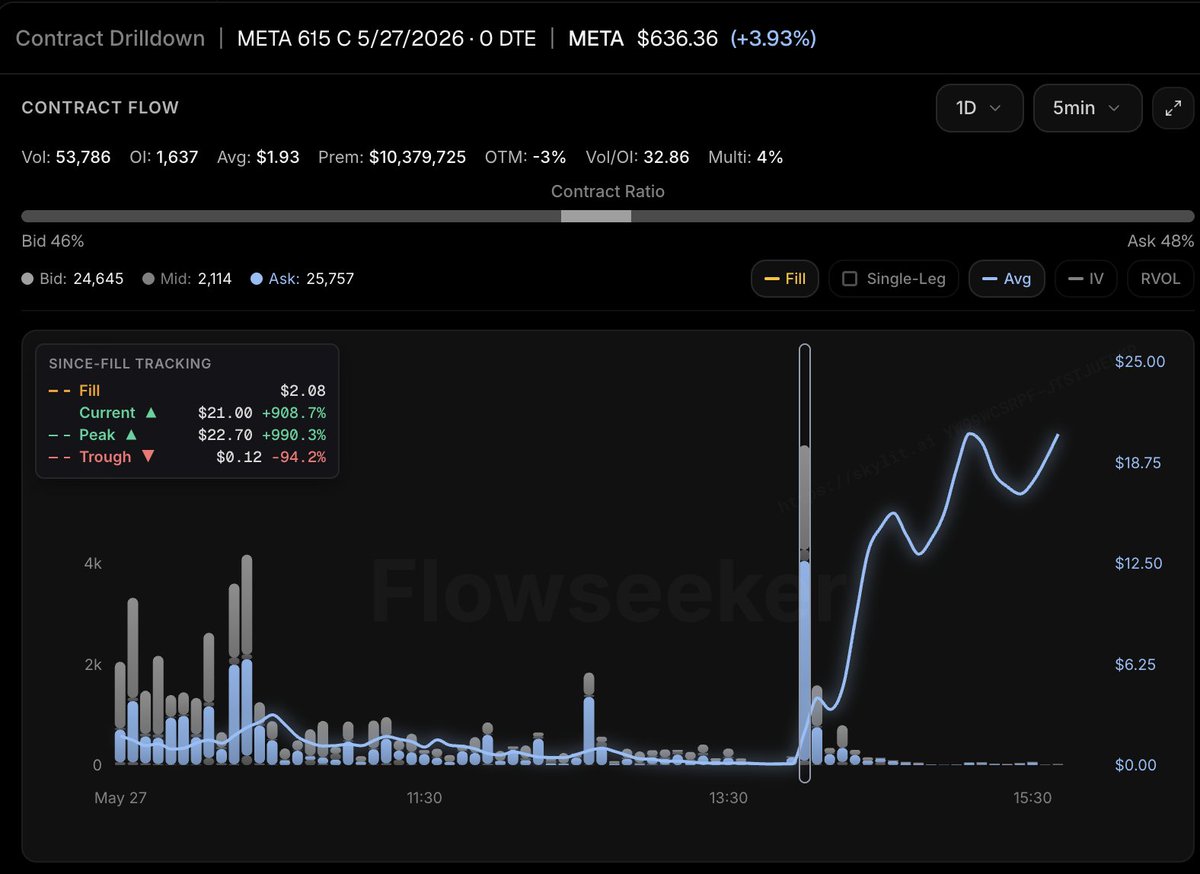Click the Ask: 25,757 legend entry
Viewport: 1200px width, 874px height.
(302, 279)
